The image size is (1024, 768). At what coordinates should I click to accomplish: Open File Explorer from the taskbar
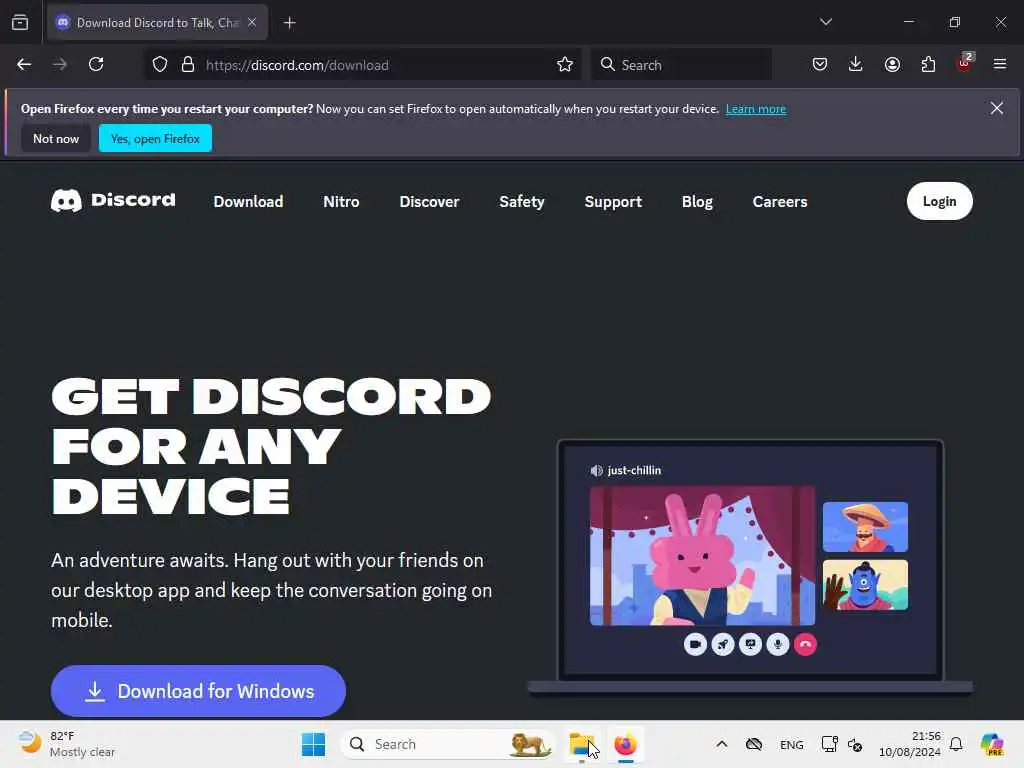(582, 744)
